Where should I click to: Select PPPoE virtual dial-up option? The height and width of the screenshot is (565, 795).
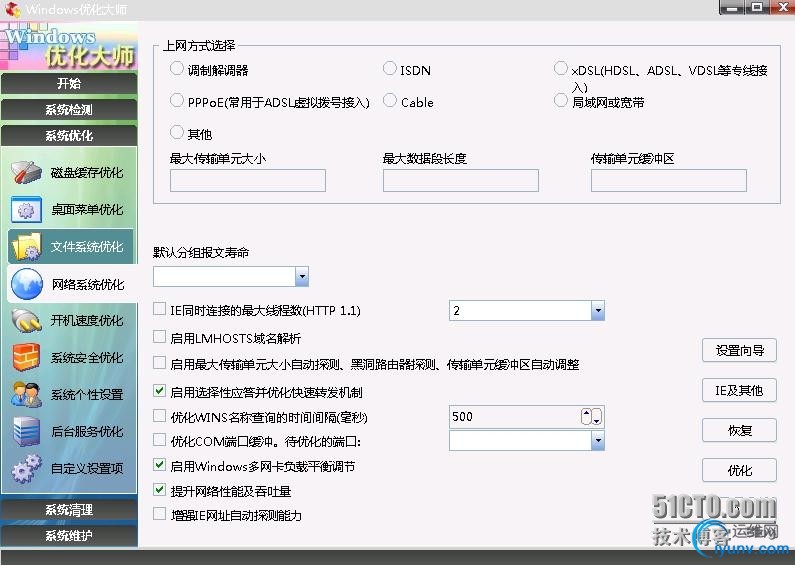click(176, 100)
